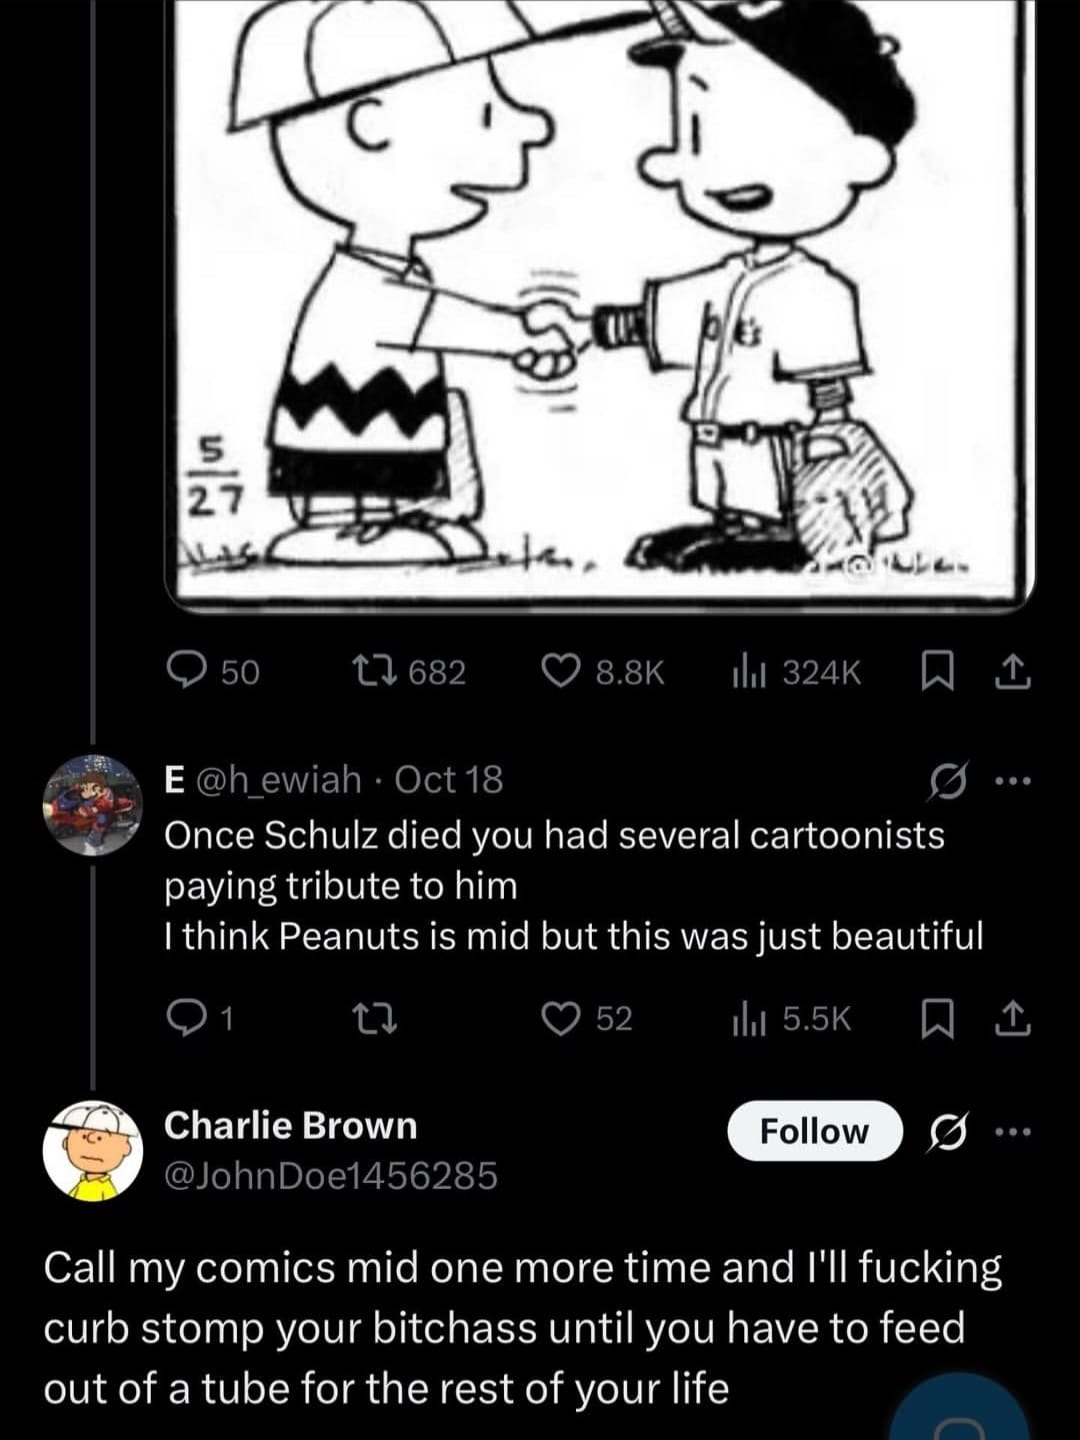This screenshot has width=1080, height=1440.
Task: Share the Peanuts comic tweet
Action: 1012,671
